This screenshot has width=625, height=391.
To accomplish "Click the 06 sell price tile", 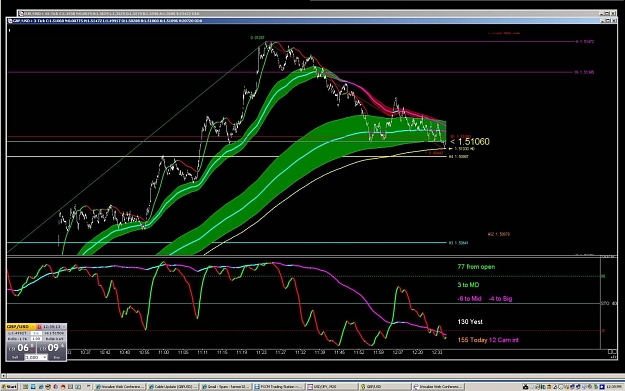I will tap(21, 348).
